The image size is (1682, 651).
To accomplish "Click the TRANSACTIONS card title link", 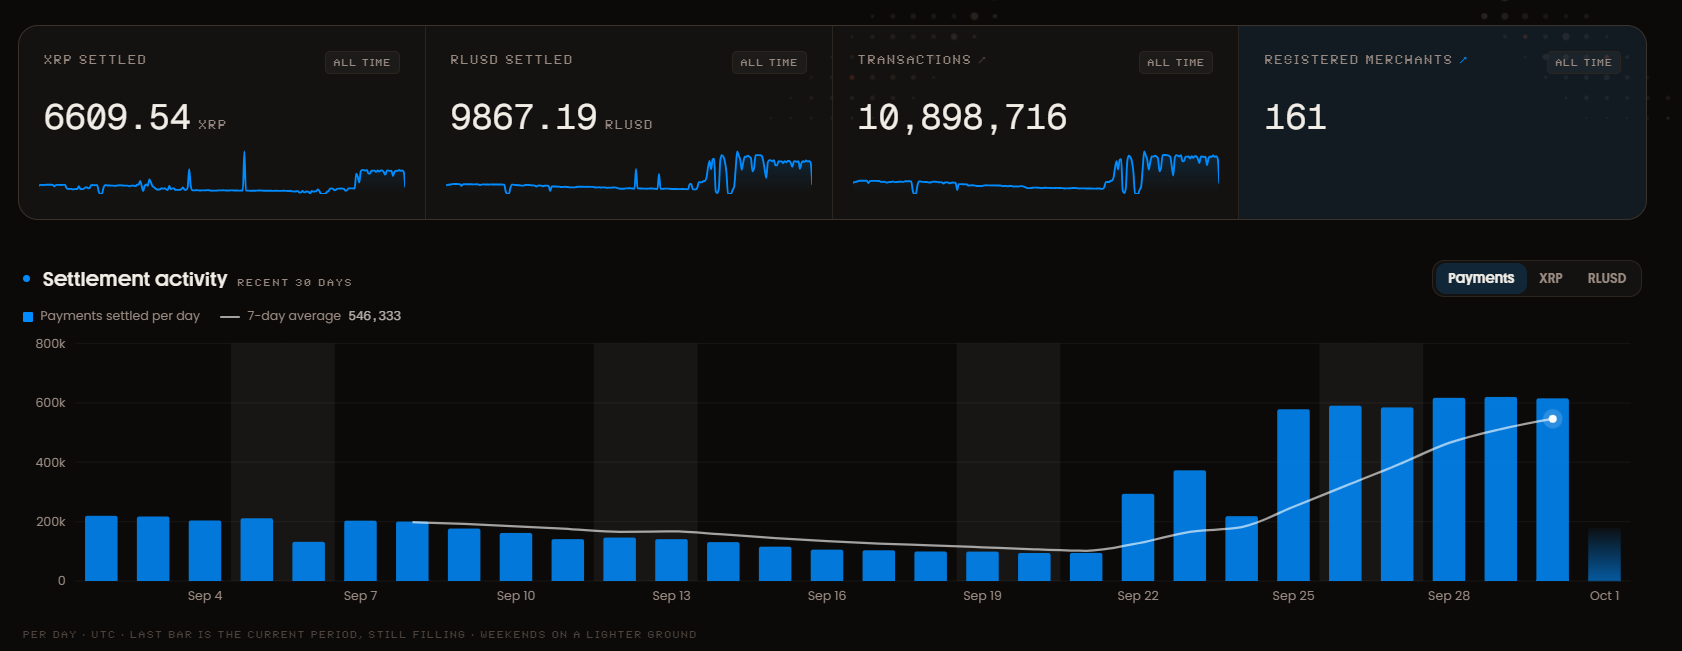I will point(914,60).
